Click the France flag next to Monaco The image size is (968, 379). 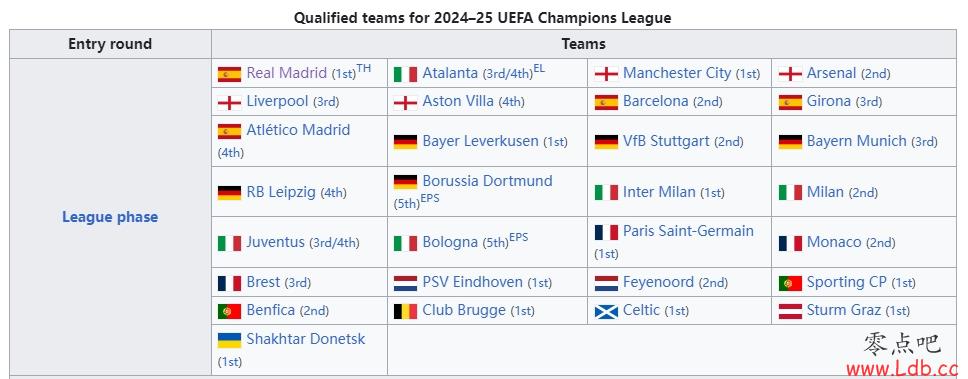pyautogui.click(x=790, y=243)
